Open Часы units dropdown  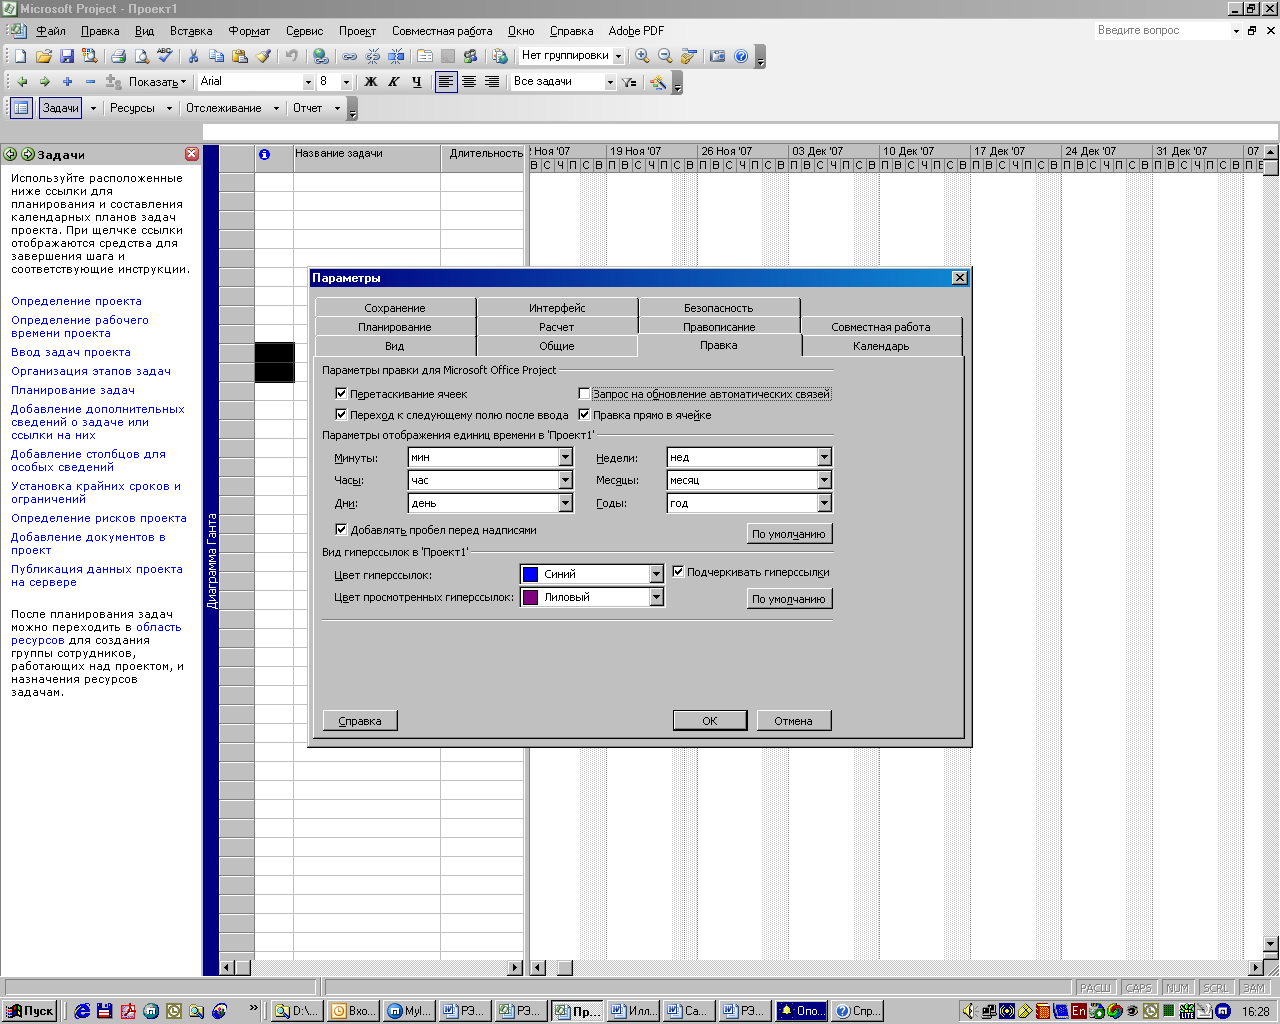[x=565, y=480]
